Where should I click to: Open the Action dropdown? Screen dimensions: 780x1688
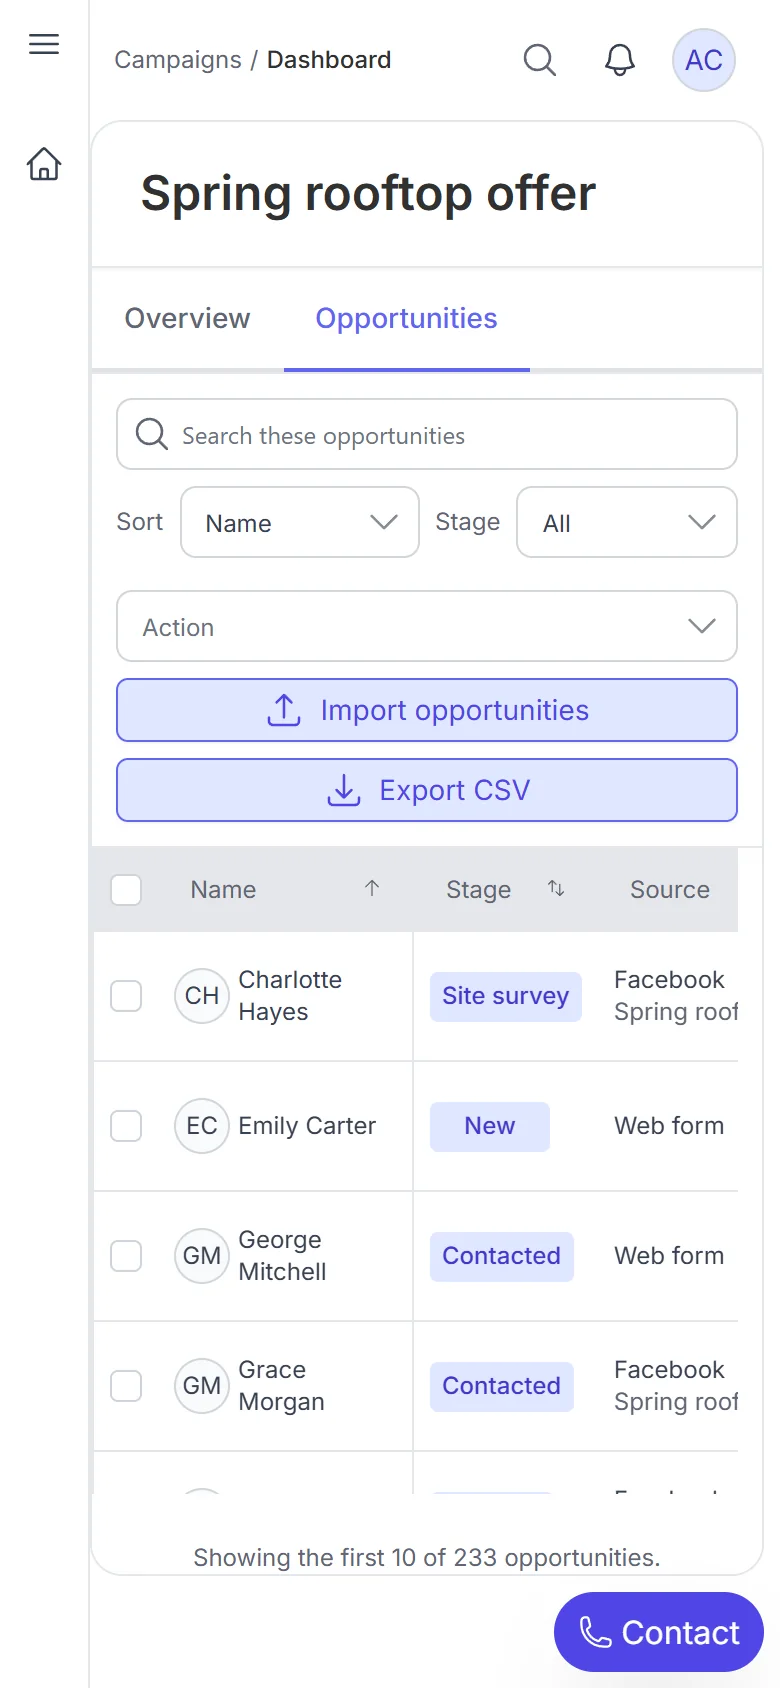[x=427, y=626]
